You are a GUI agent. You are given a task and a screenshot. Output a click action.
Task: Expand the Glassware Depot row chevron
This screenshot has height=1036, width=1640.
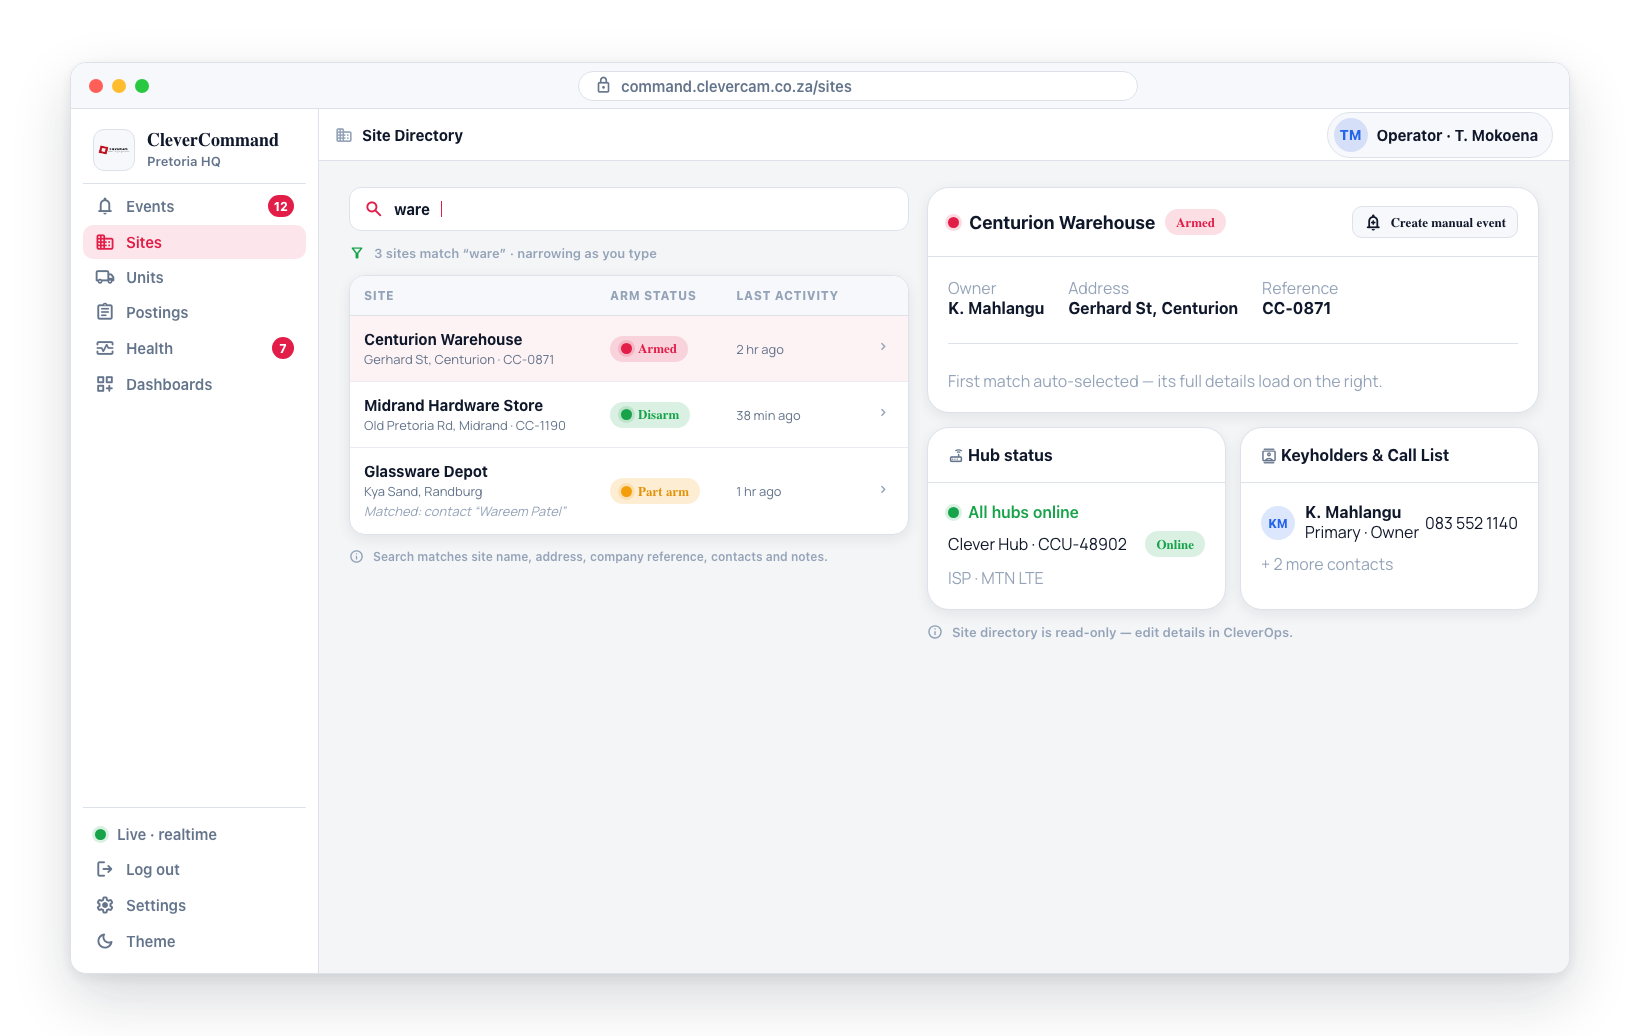(x=883, y=490)
